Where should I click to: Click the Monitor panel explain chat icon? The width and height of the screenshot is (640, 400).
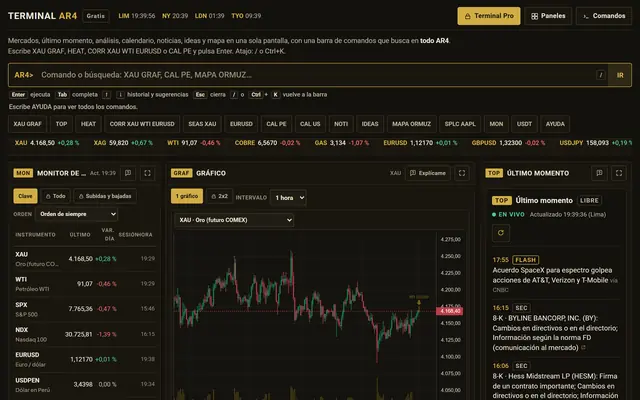(128, 173)
